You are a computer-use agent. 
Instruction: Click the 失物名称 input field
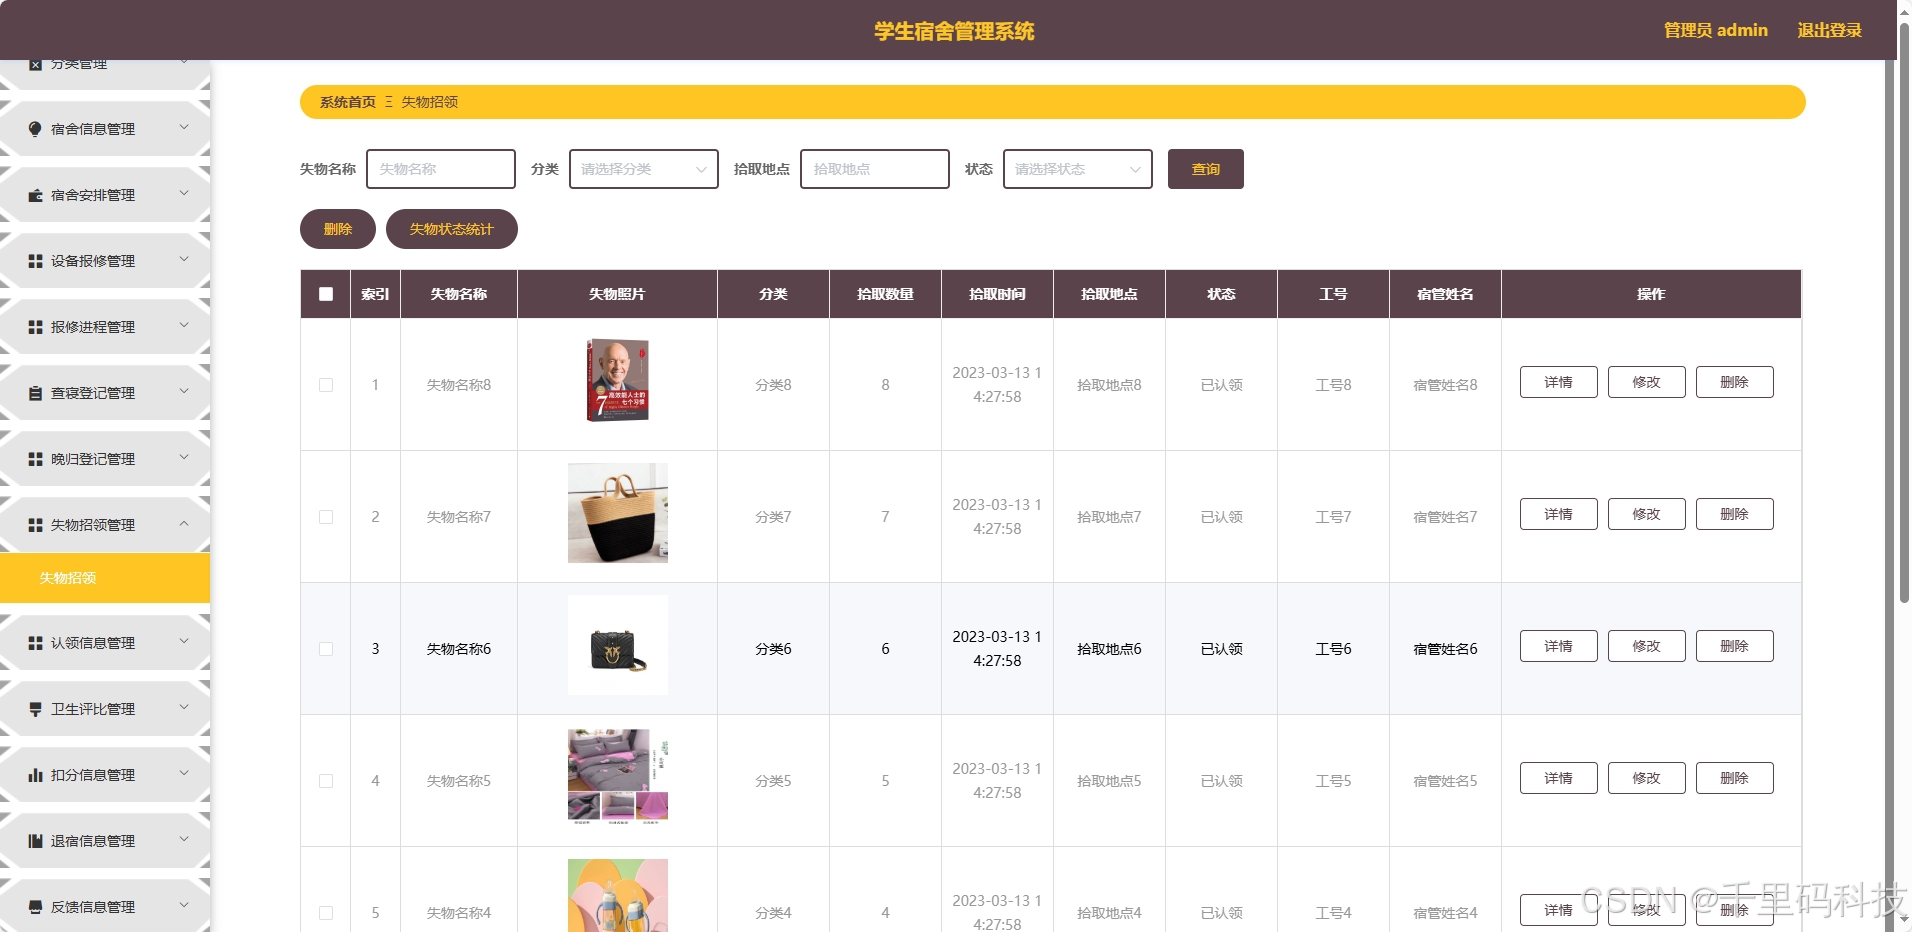(x=441, y=169)
